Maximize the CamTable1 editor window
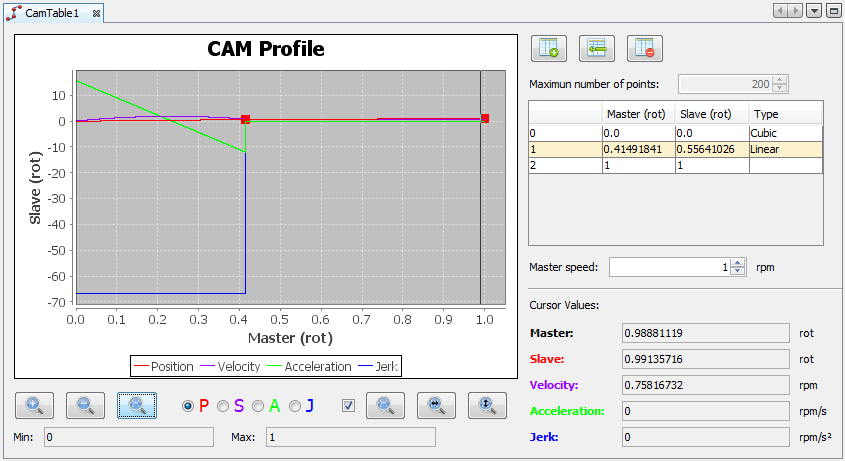The image size is (845, 461). tap(833, 11)
